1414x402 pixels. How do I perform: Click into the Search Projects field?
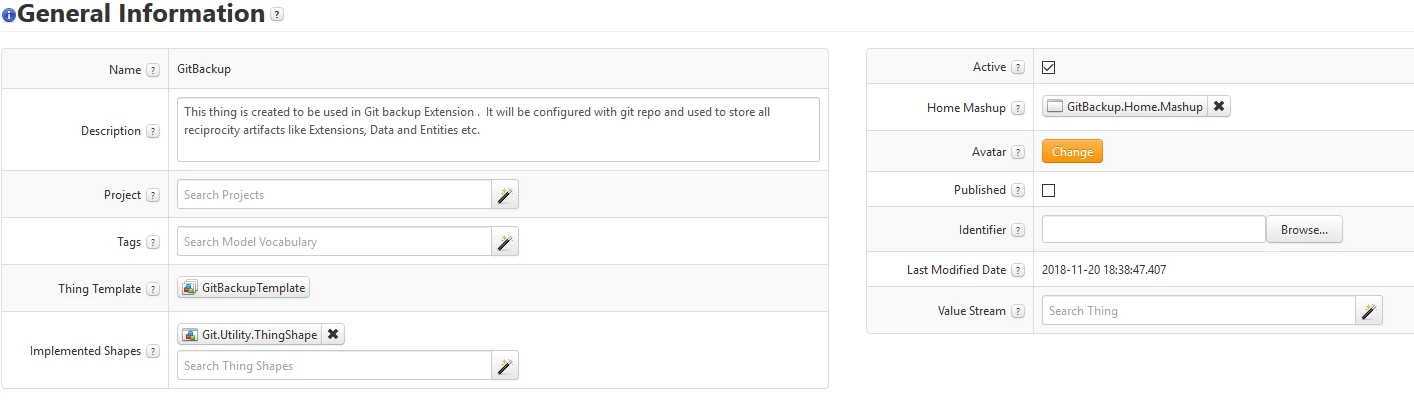click(334, 195)
